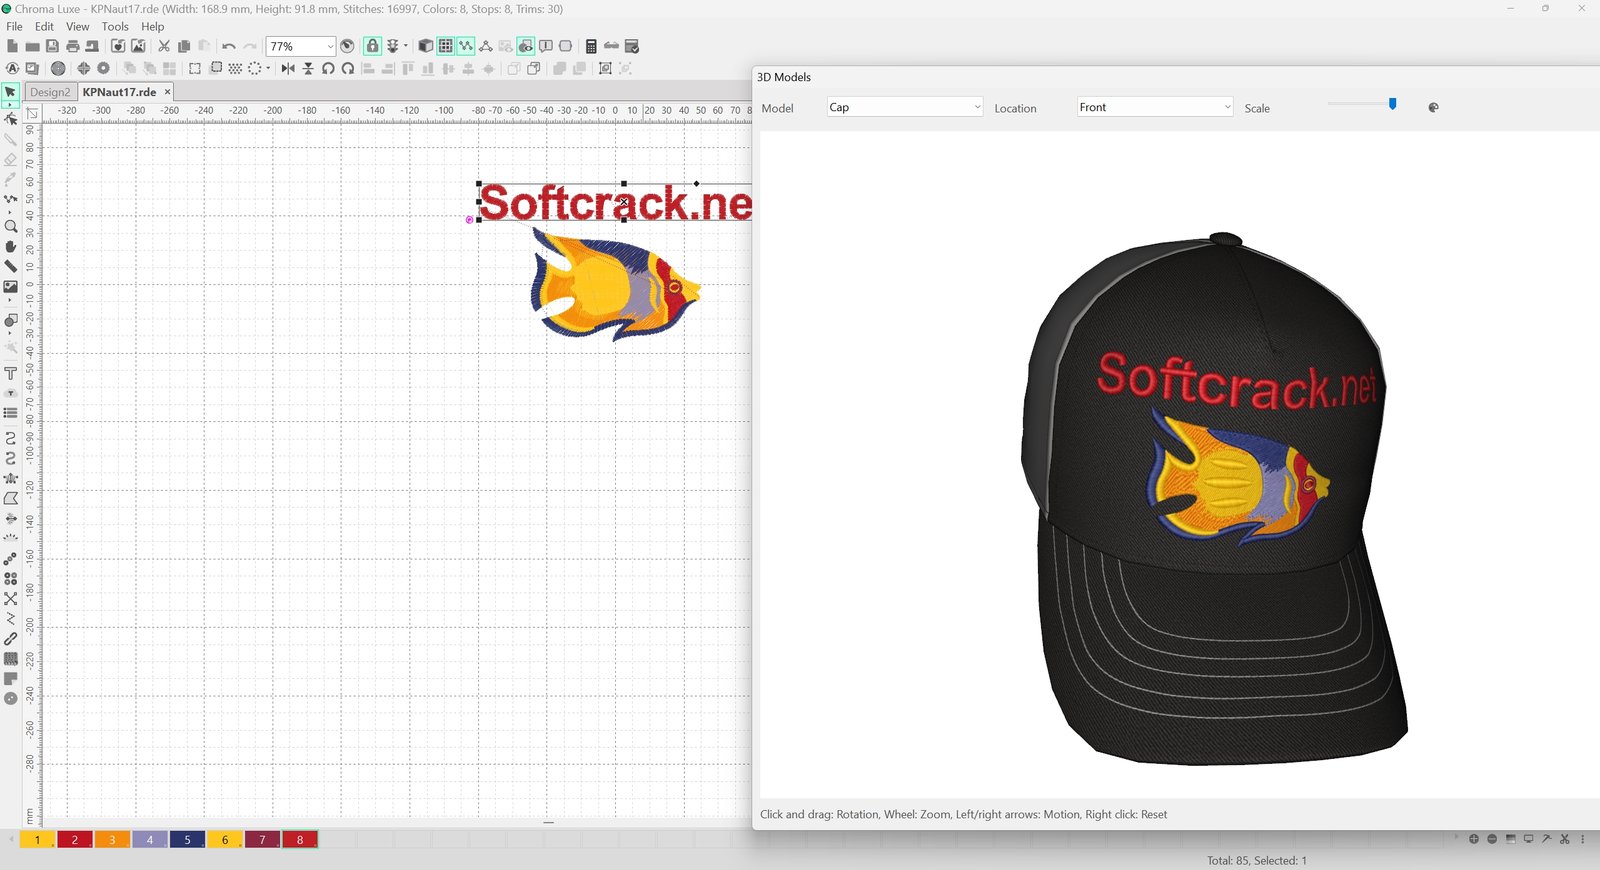This screenshot has width=1600, height=870.
Task: Select thread color swatch 1 yellow
Action: (x=37, y=839)
